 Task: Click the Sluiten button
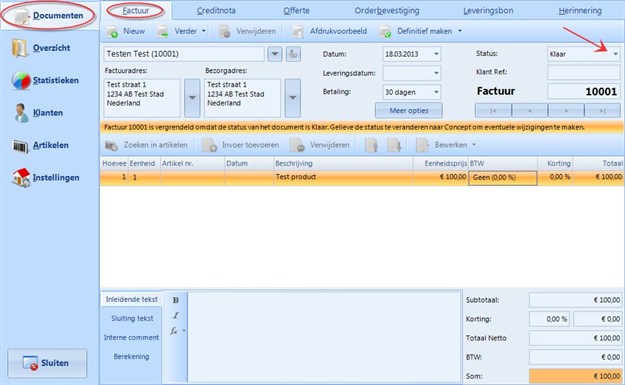click(x=47, y=363)
